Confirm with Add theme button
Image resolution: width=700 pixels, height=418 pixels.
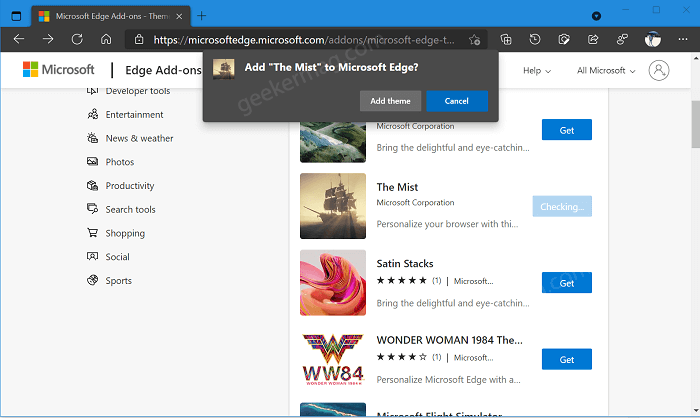click(x=390, y=101)
